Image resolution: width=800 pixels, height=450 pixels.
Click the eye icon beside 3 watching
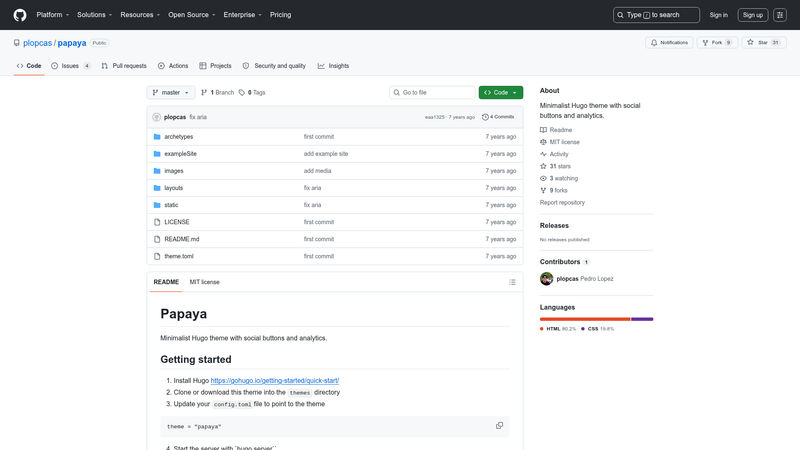click(543, 179)
